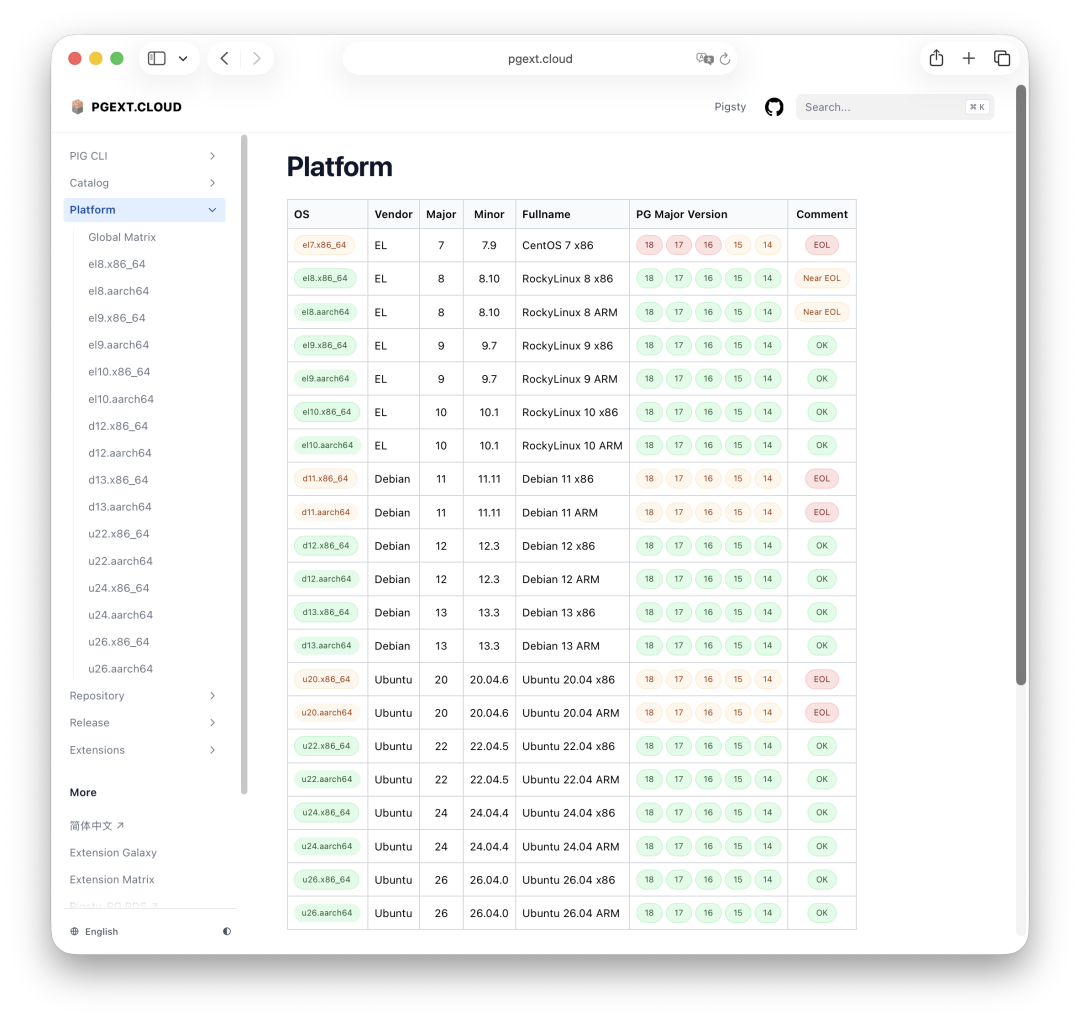Click the d12.x86_64 OS badge in table
This screenshot has height=1022, width=1080.
[326, 545]
